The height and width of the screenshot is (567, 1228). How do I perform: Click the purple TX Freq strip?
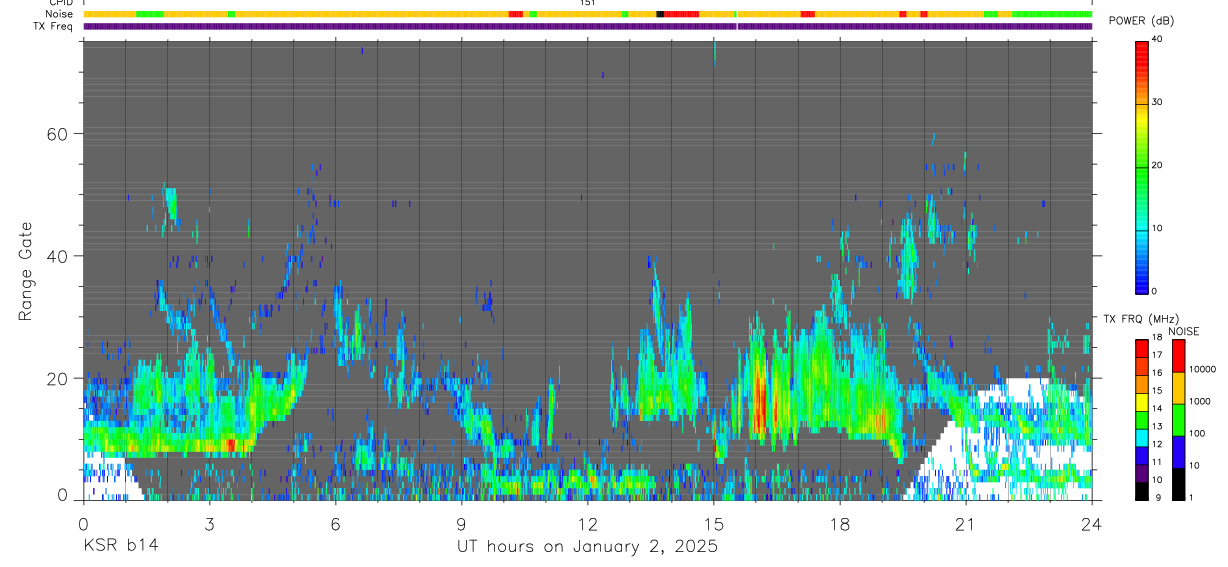click(x=587, y=26)
